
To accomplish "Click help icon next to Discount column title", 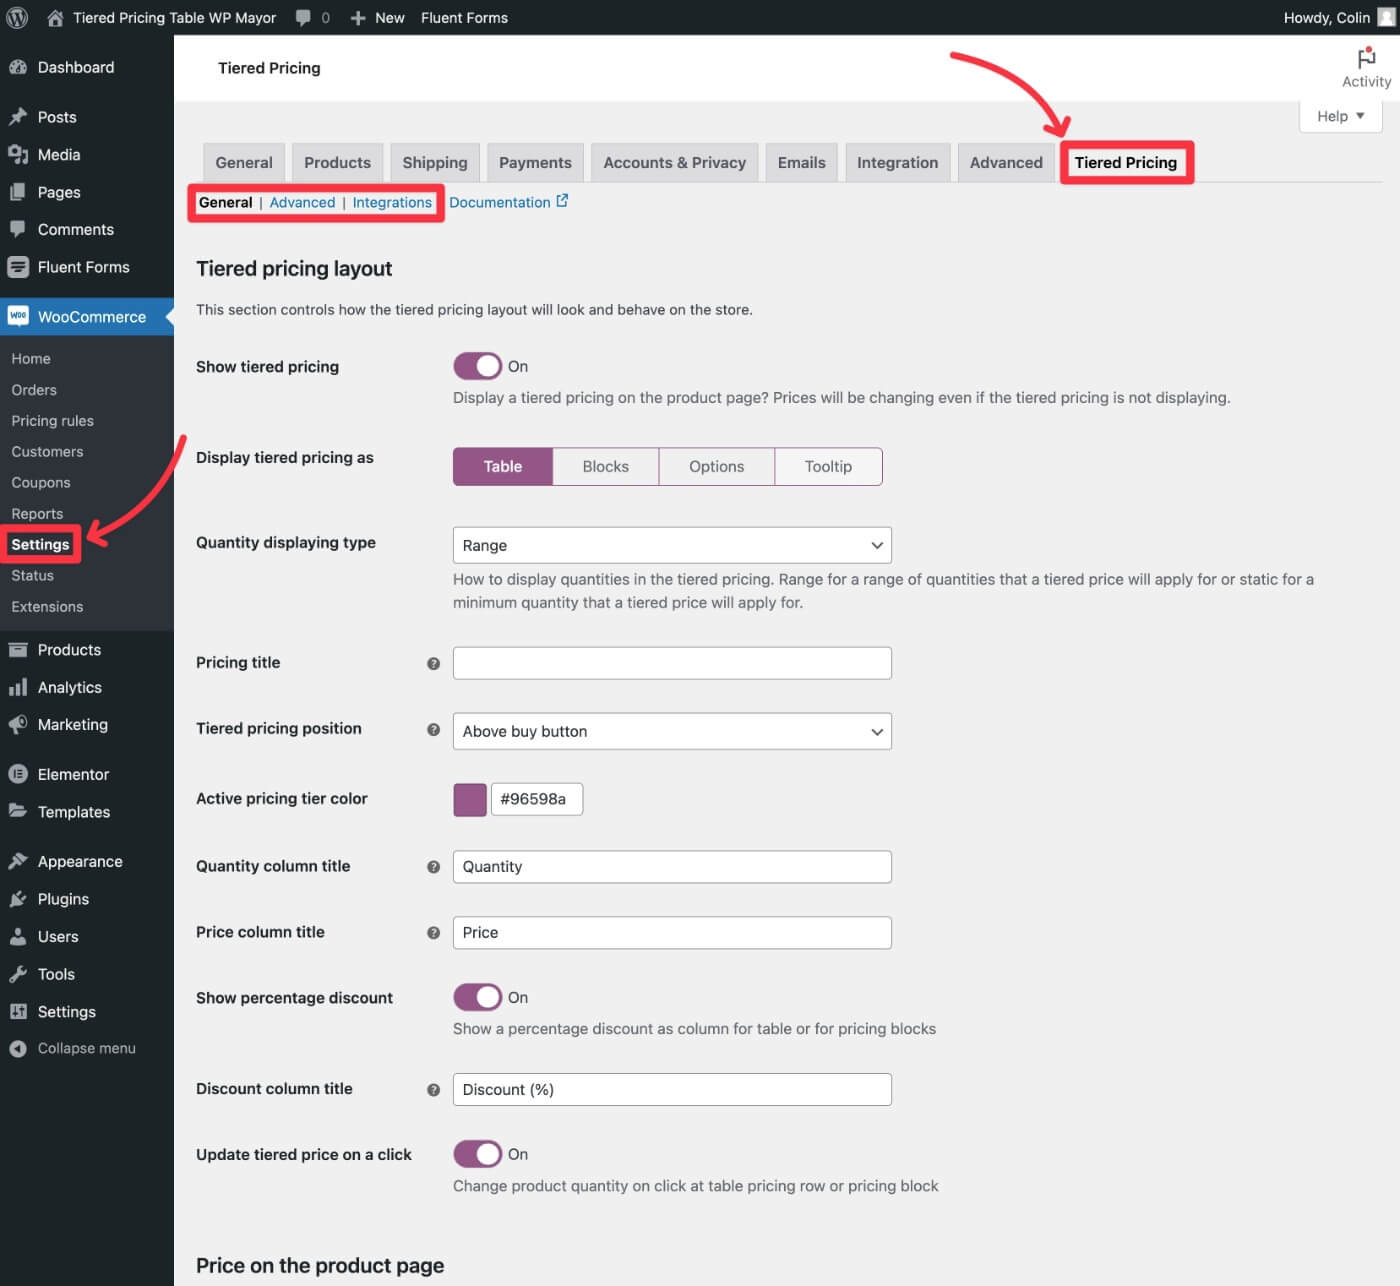I will tap(433, 1090).
